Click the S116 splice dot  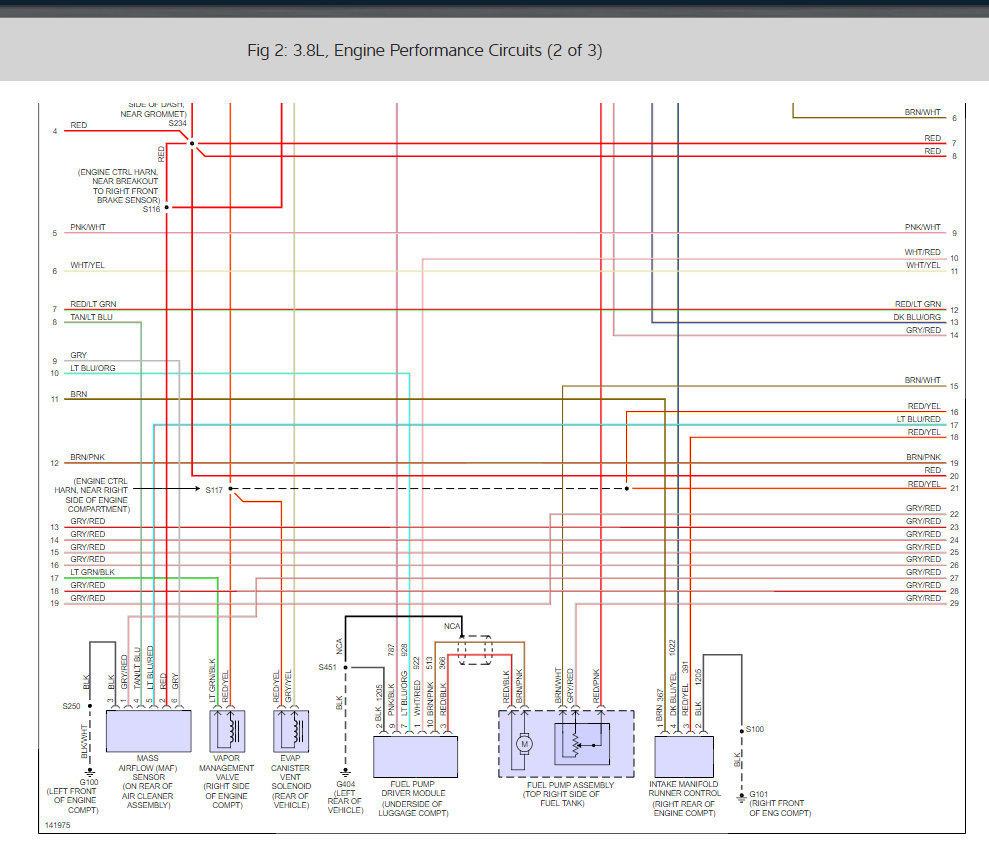coord(167,207)
